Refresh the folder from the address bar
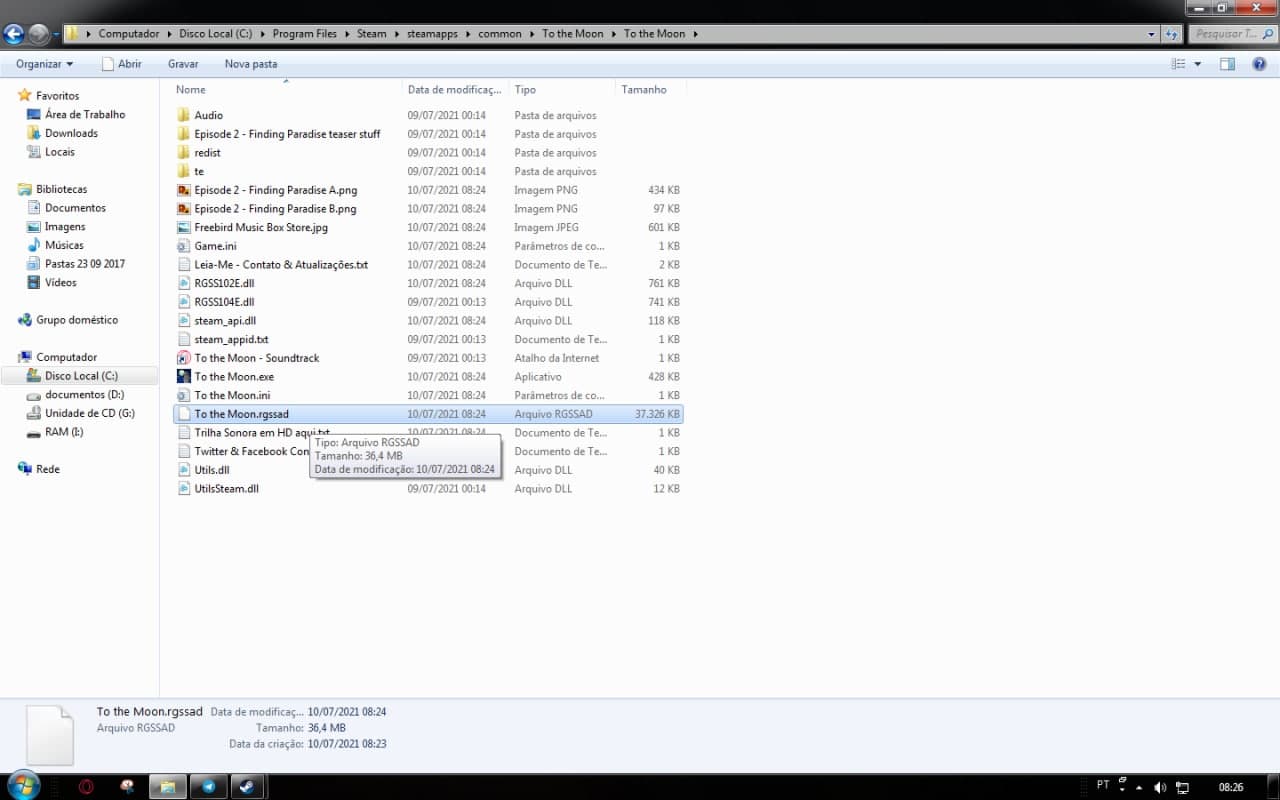The height and width of the screenshot is (800, 1280). click(x=1172, y=34)
